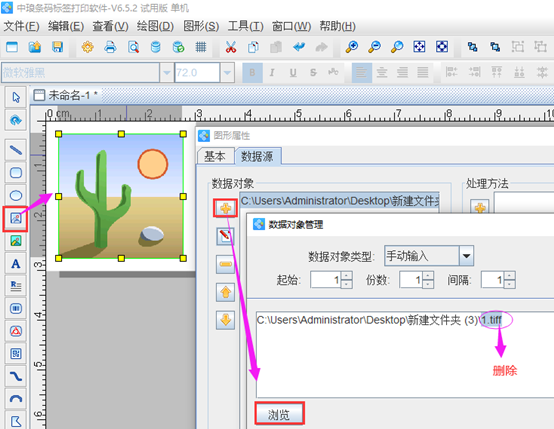
Task: Toggle Italic formatting button
Action: tap(272, 73)
